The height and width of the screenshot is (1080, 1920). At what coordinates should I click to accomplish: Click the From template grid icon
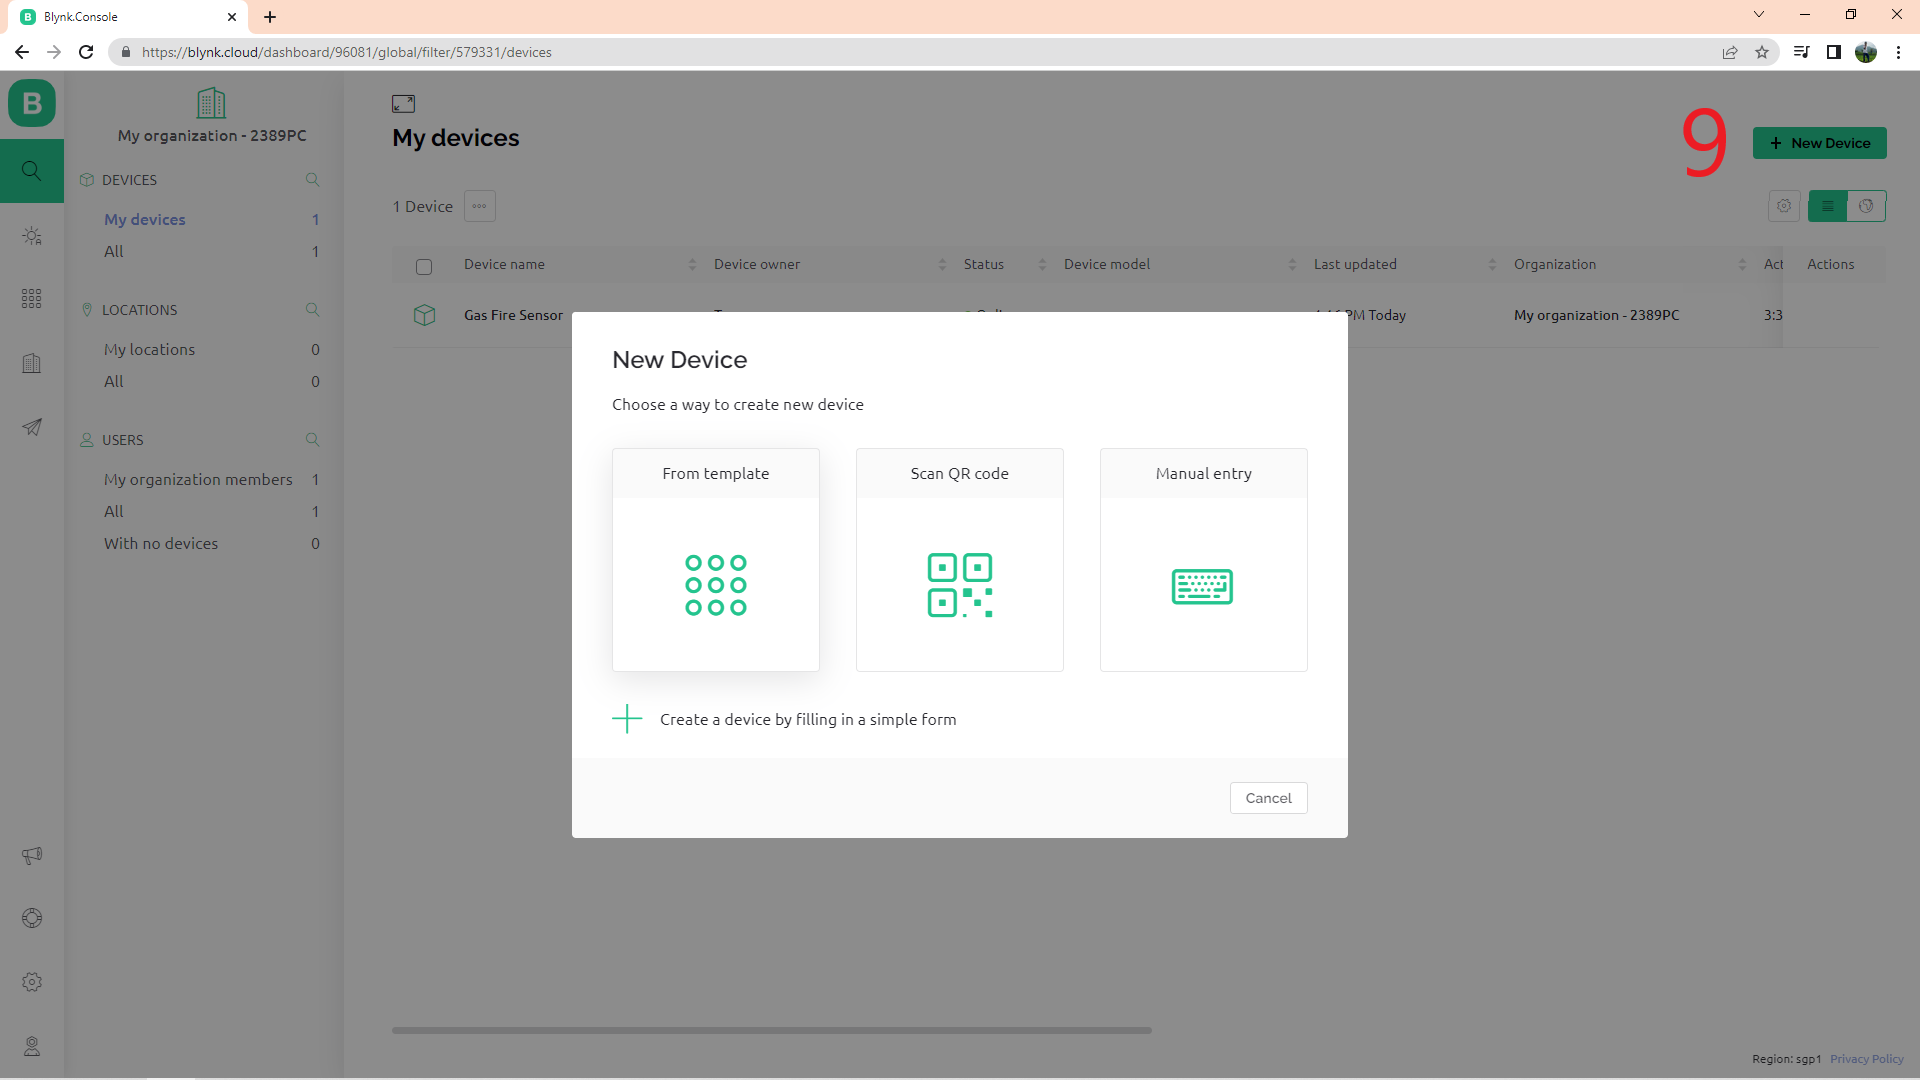tap(715, 585)
